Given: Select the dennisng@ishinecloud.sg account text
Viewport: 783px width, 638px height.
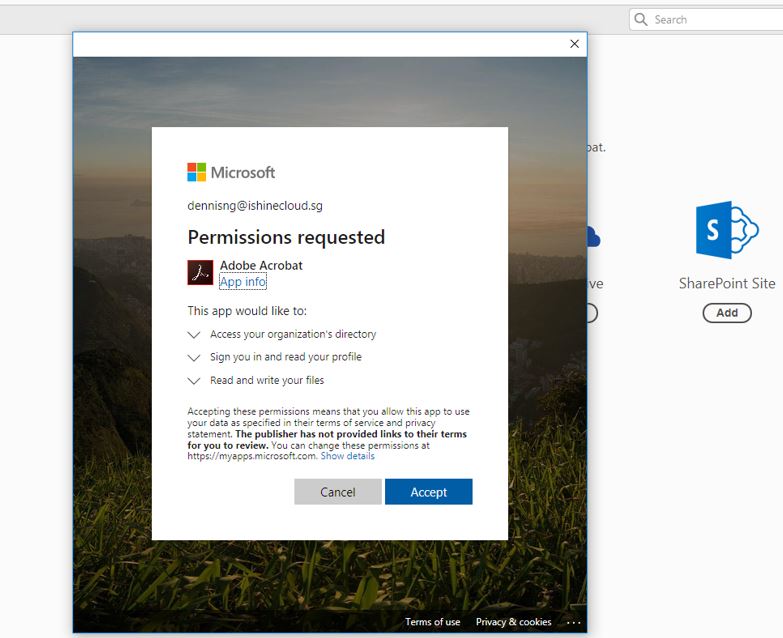Looking at the screenshot, I should pyautogui.click(x=255, y=206).
